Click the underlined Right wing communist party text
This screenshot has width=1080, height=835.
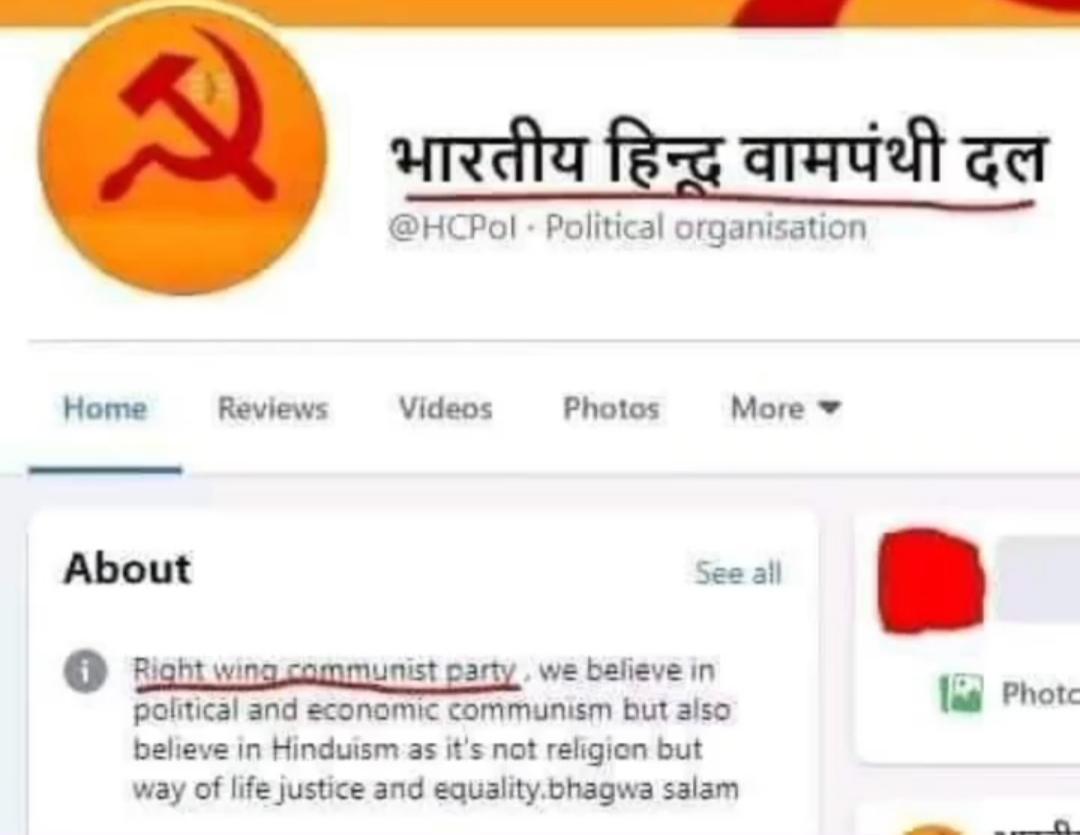coord(325,670)
